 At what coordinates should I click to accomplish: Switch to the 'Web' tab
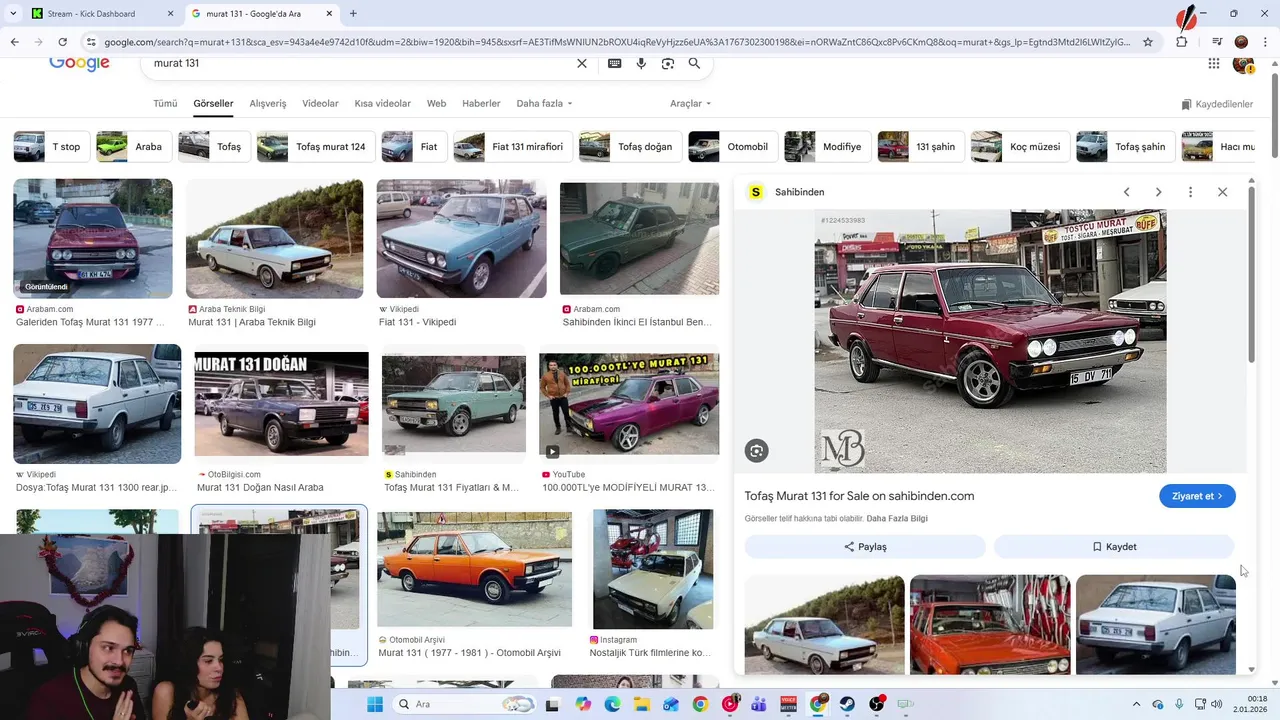(436, 104)
